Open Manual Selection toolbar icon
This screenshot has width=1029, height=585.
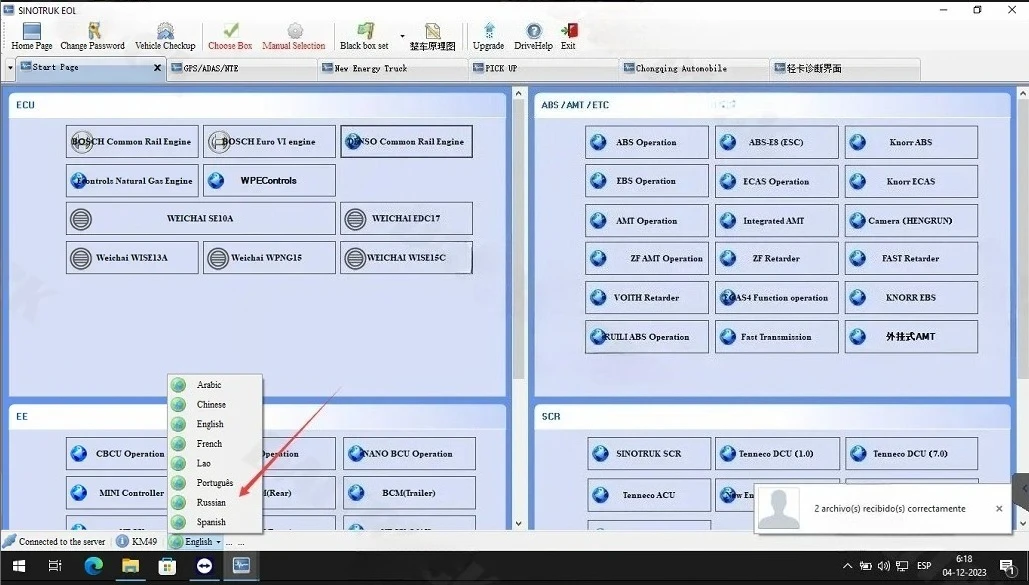tap(293, 35)
